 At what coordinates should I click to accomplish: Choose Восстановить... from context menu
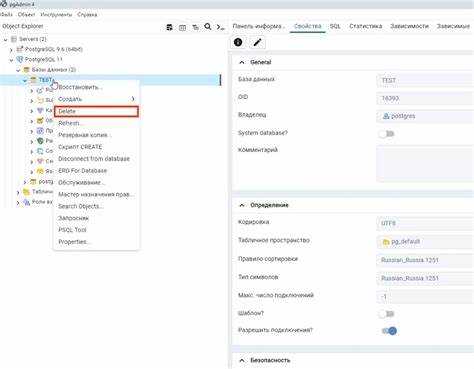coord(96,87)
